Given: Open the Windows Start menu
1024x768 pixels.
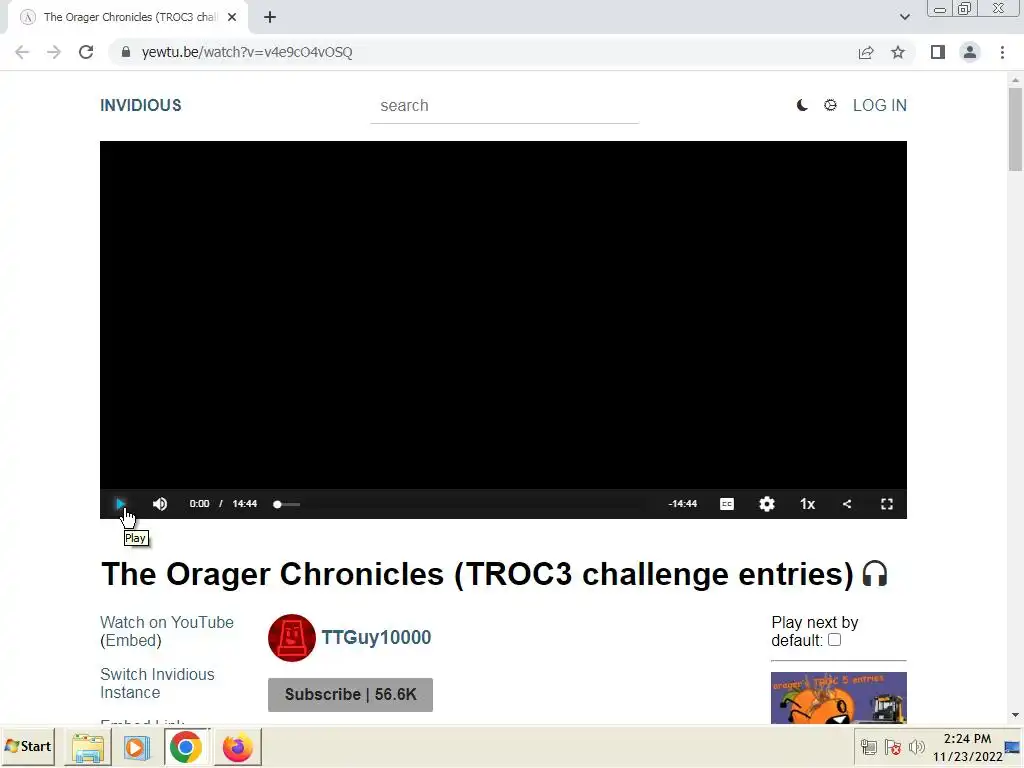Looking at the screenshot, I should (27, 746).
